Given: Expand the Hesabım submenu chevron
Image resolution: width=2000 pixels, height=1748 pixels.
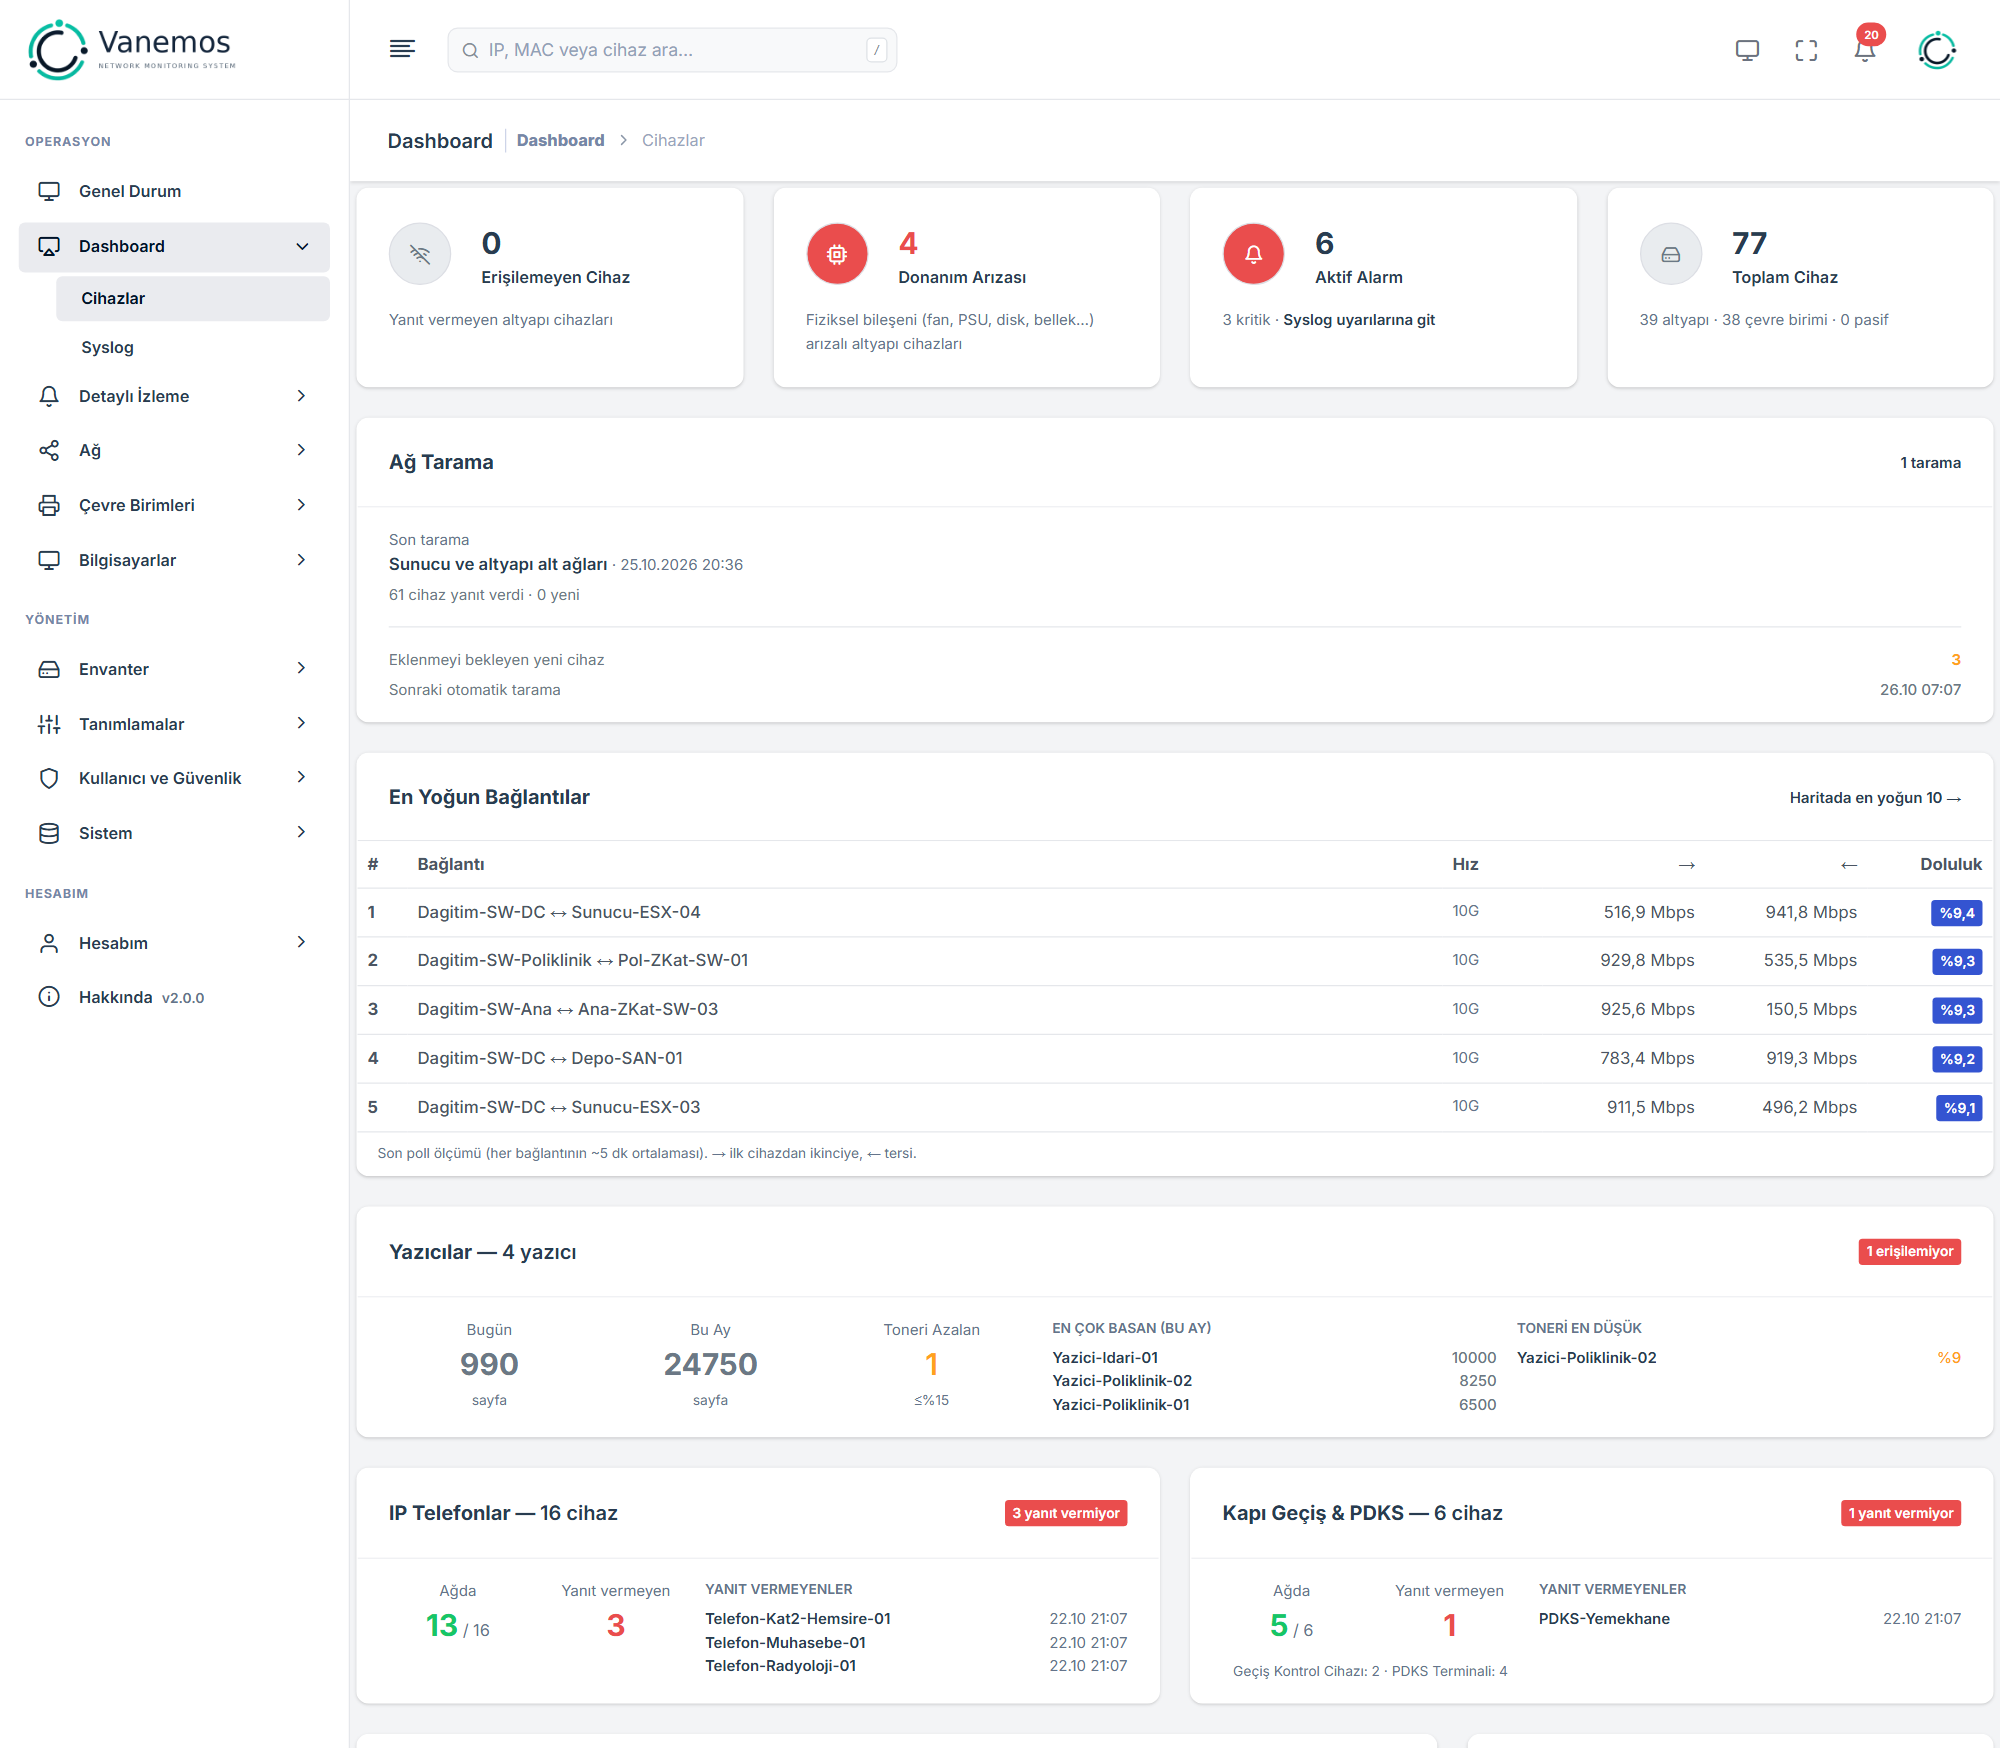Looking at the screenshot, I should (301, 942).
